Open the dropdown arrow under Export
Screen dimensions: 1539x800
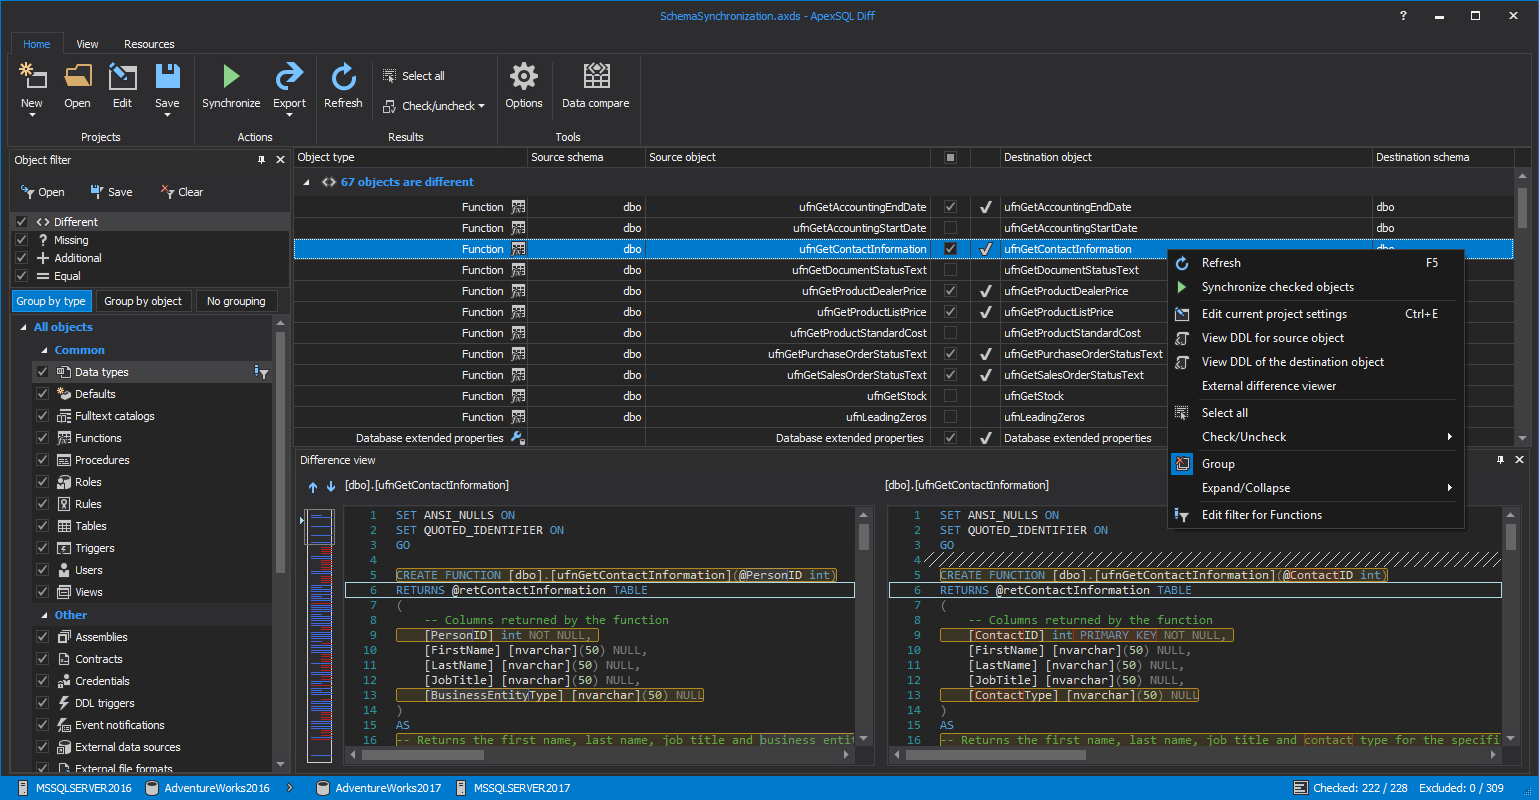coord(289,115)
